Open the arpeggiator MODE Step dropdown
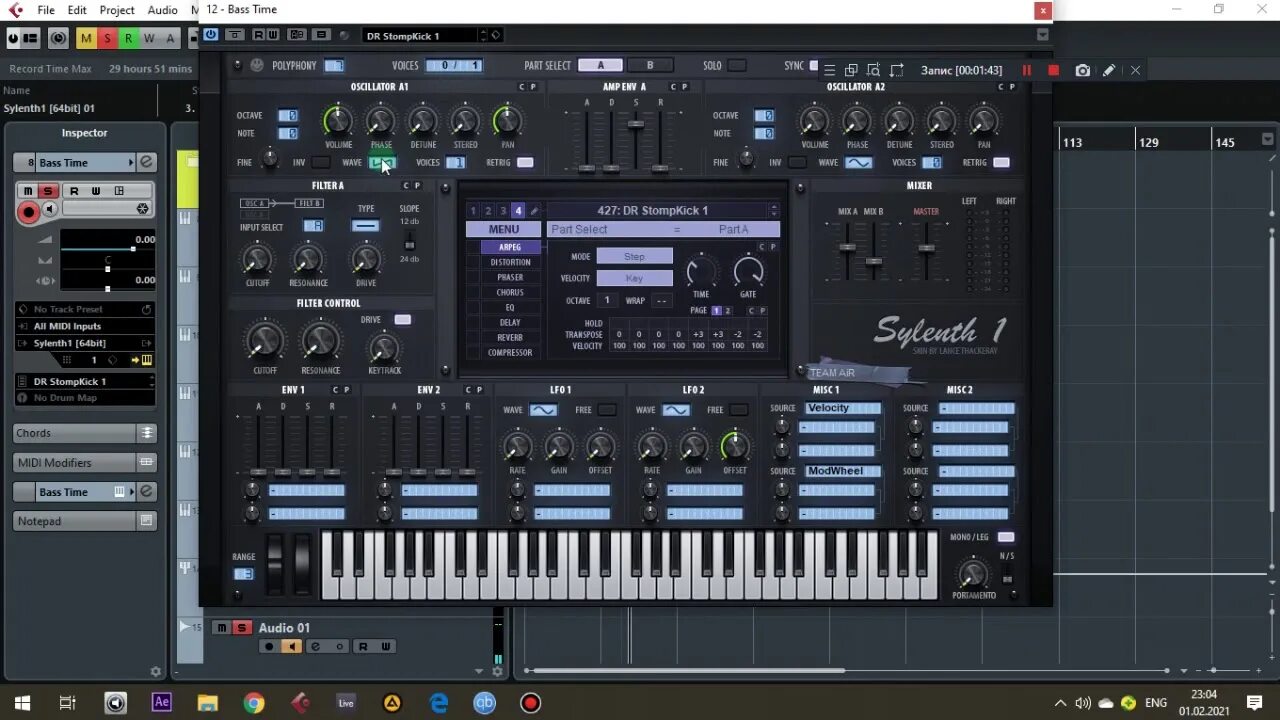 pos(634,256)
